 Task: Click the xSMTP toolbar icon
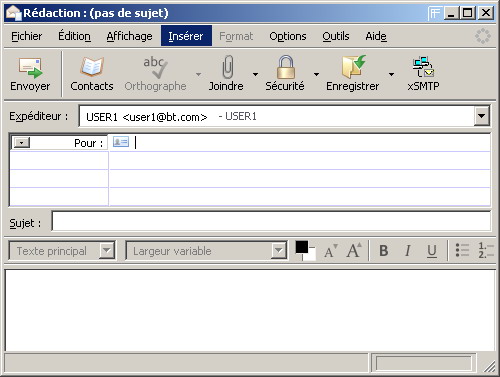pyautogui.click(x=423, y=67)
